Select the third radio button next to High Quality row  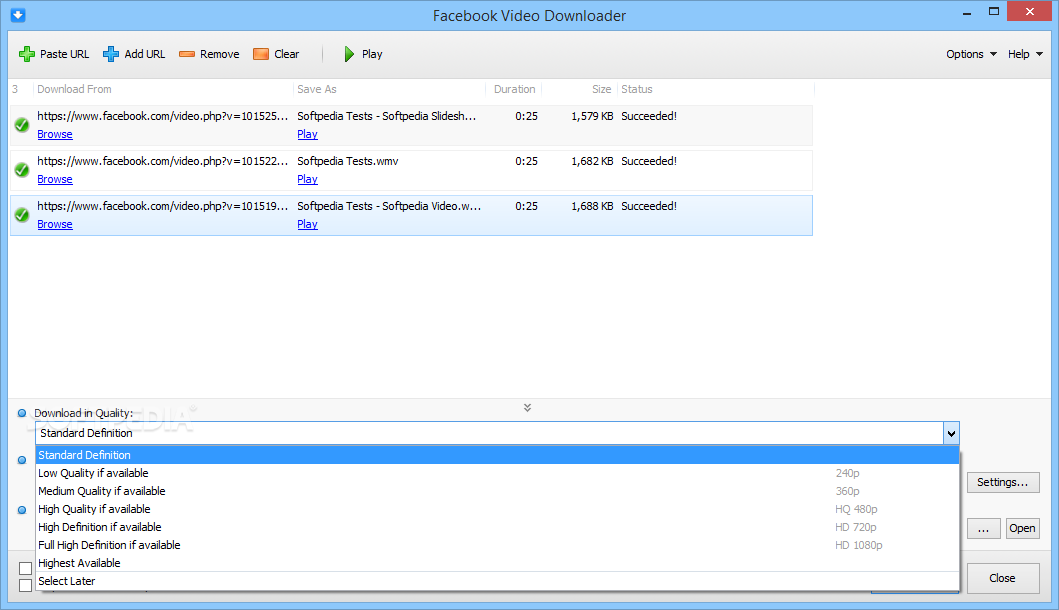[22, 510]
